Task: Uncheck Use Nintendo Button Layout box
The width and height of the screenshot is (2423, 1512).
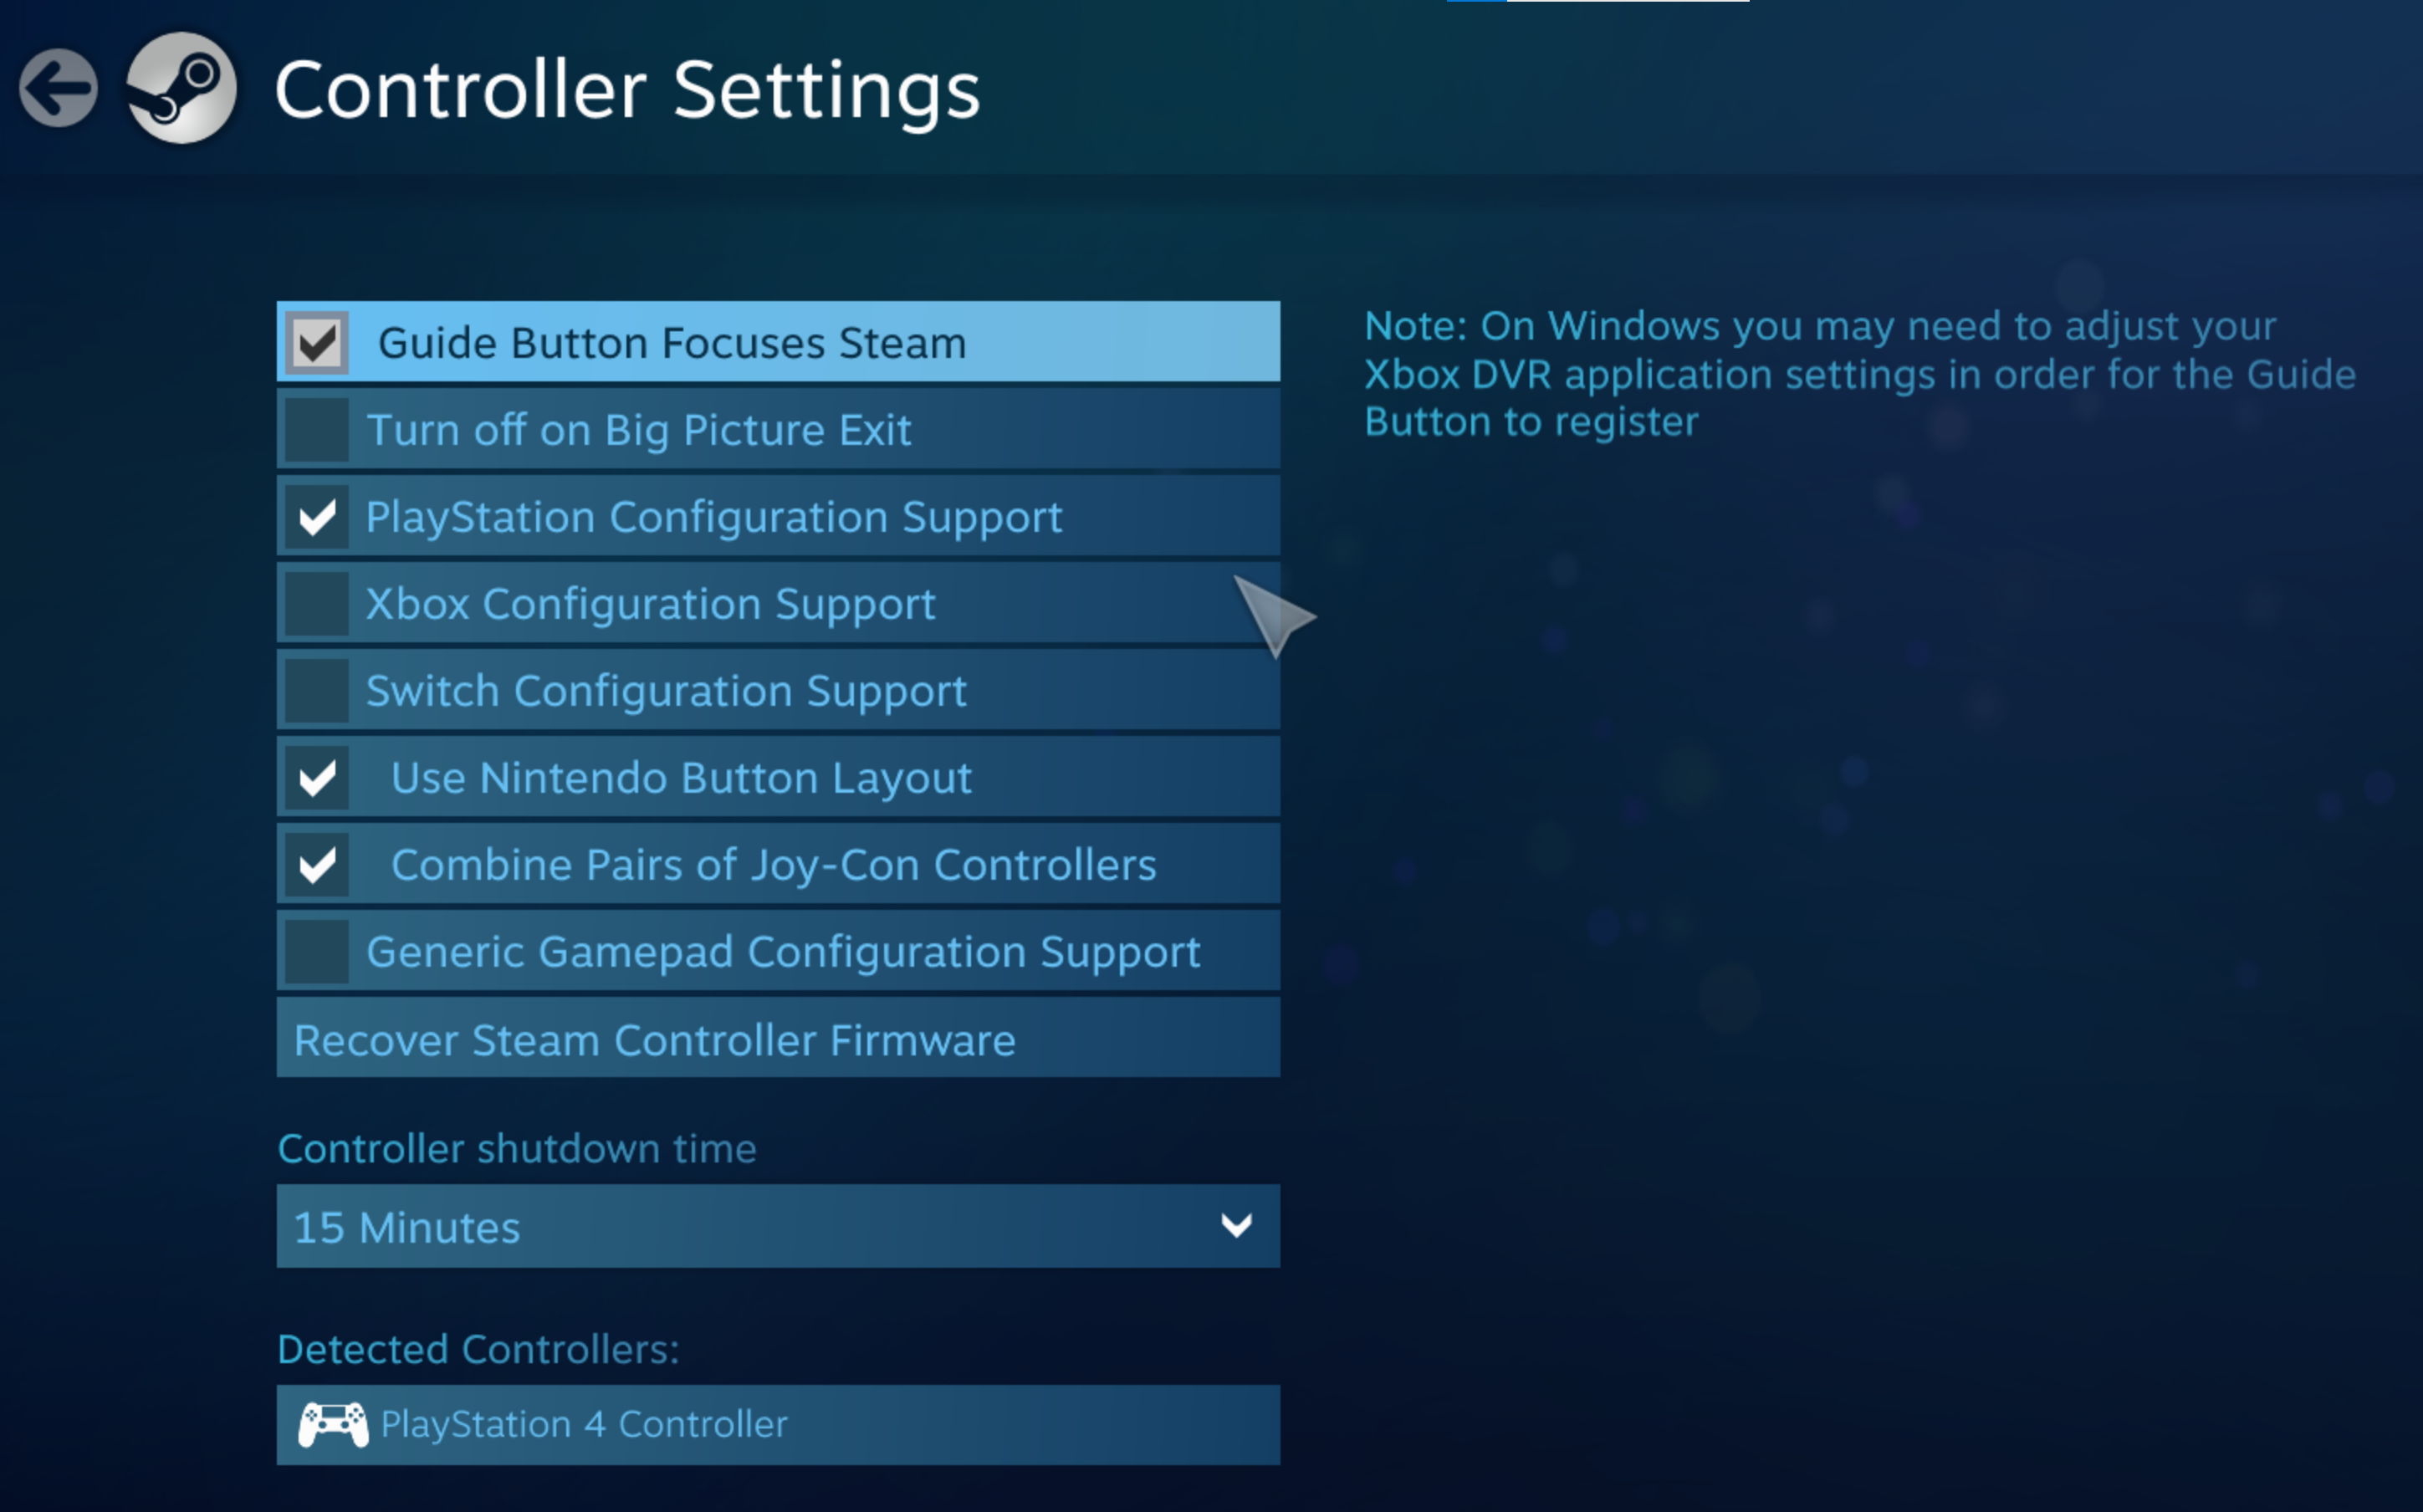Action: (x=317, y=778)
